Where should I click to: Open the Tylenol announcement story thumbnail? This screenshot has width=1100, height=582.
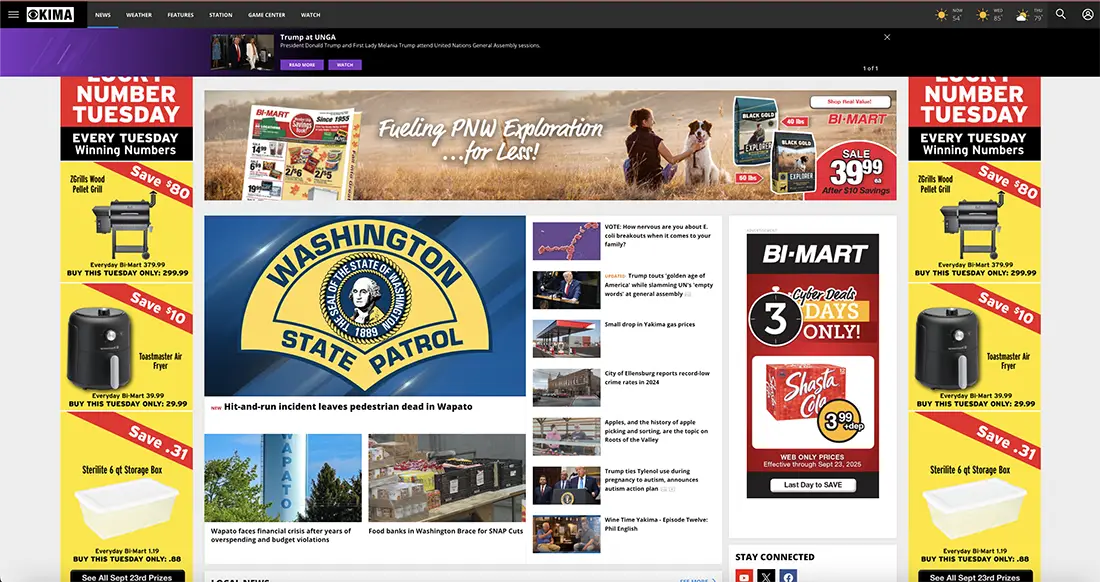pos(566,485)
